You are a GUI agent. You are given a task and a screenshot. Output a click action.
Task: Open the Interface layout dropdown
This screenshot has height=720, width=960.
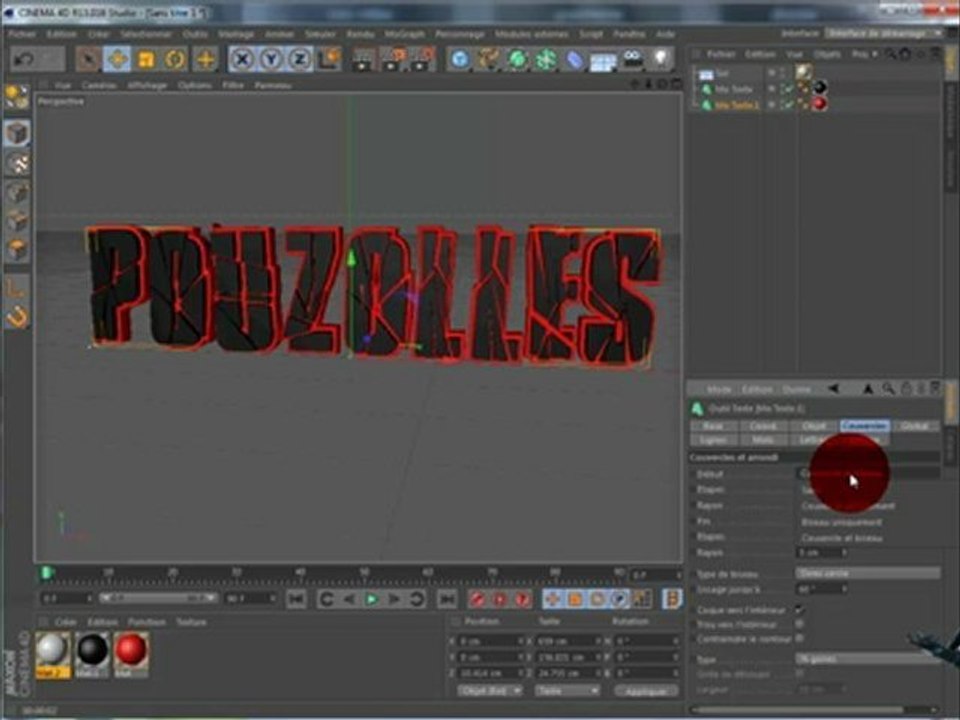click(884, 33)
